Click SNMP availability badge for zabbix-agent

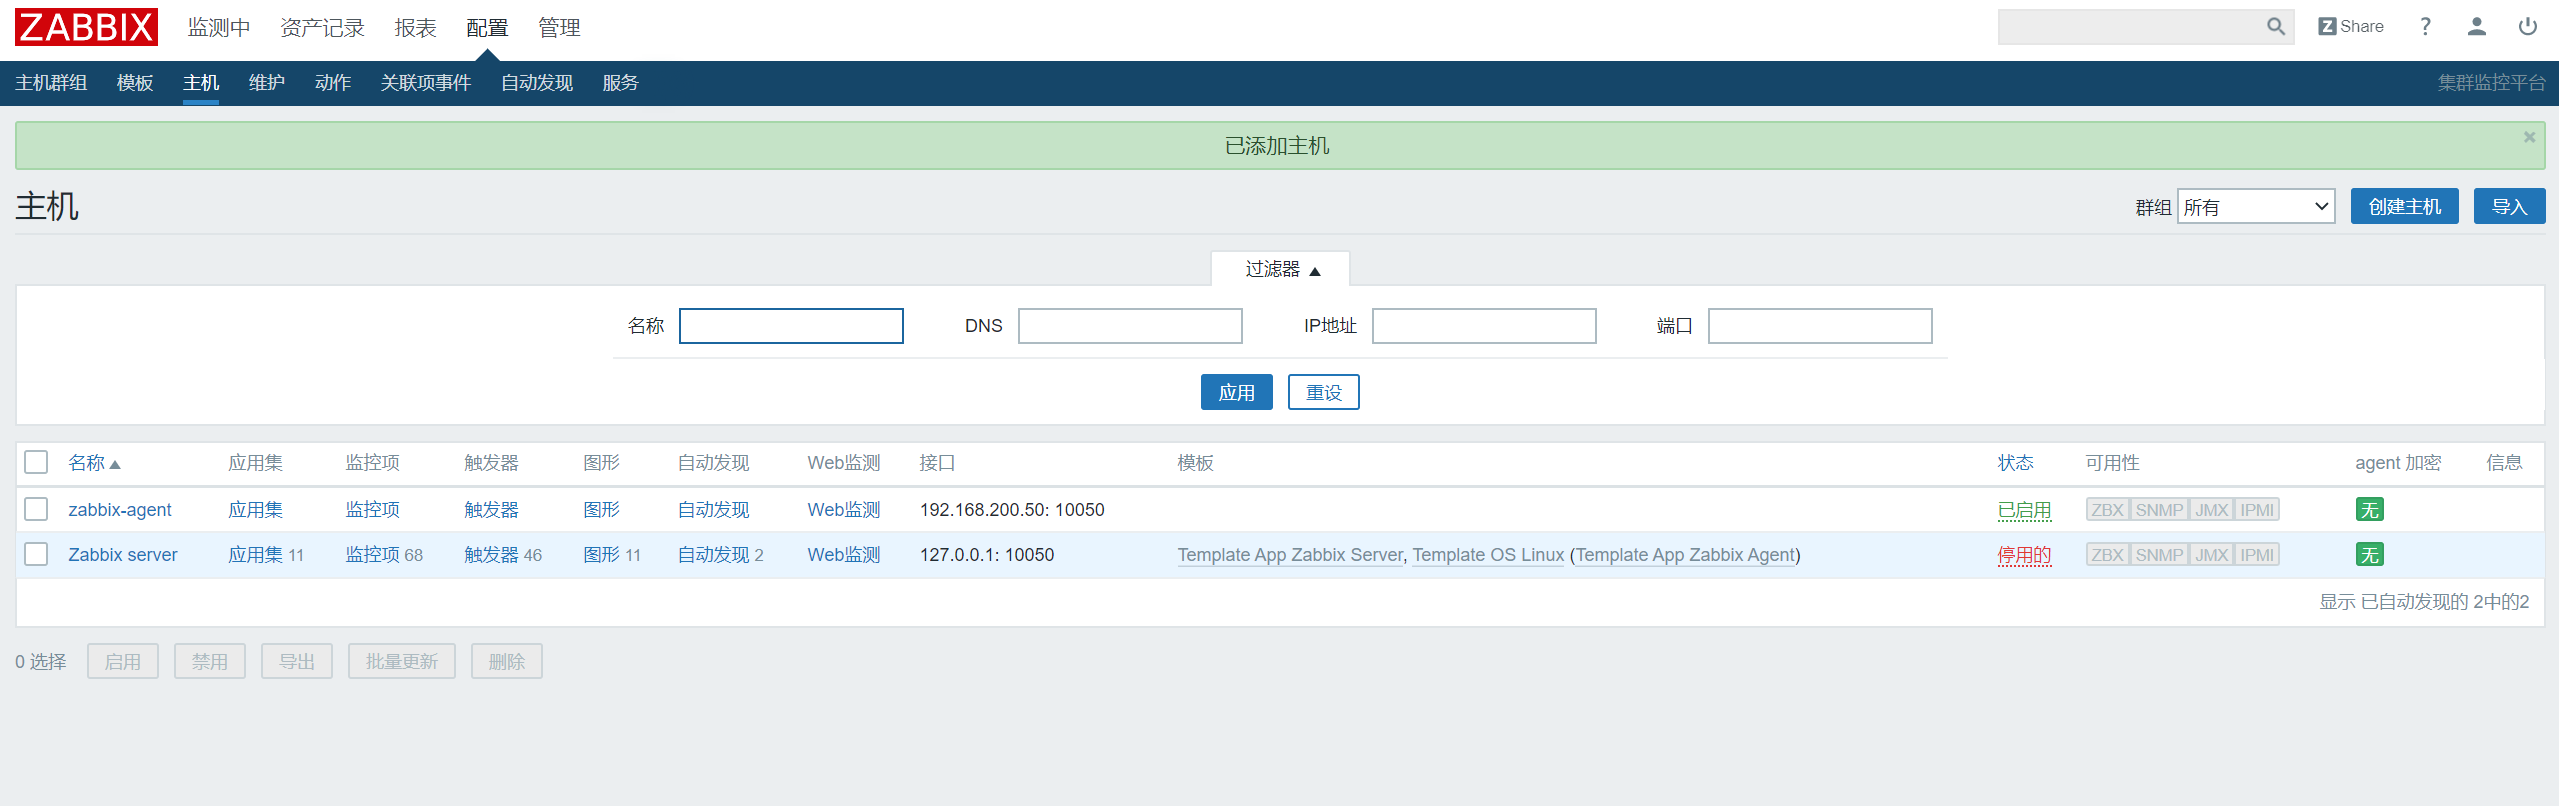[x=2159, y=510]
